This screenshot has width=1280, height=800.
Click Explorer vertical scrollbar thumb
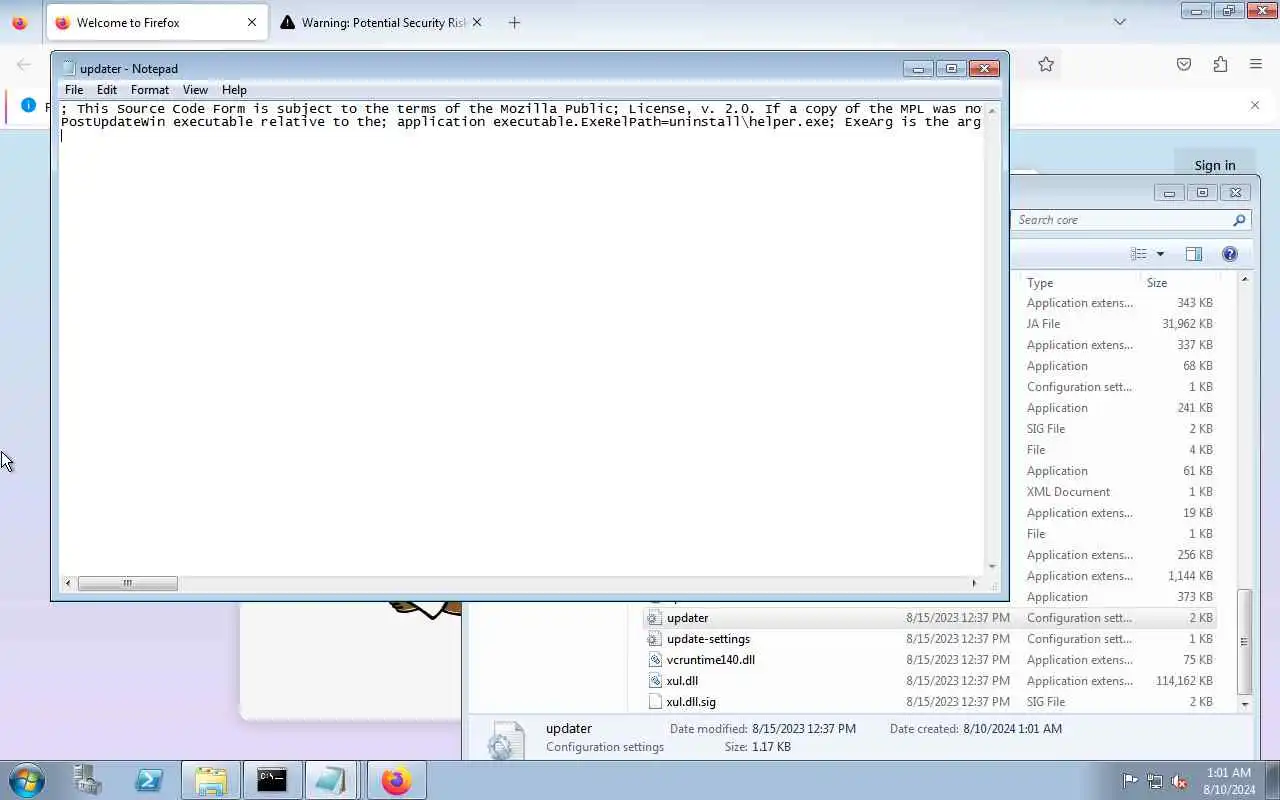click(x=1245, y=642)
